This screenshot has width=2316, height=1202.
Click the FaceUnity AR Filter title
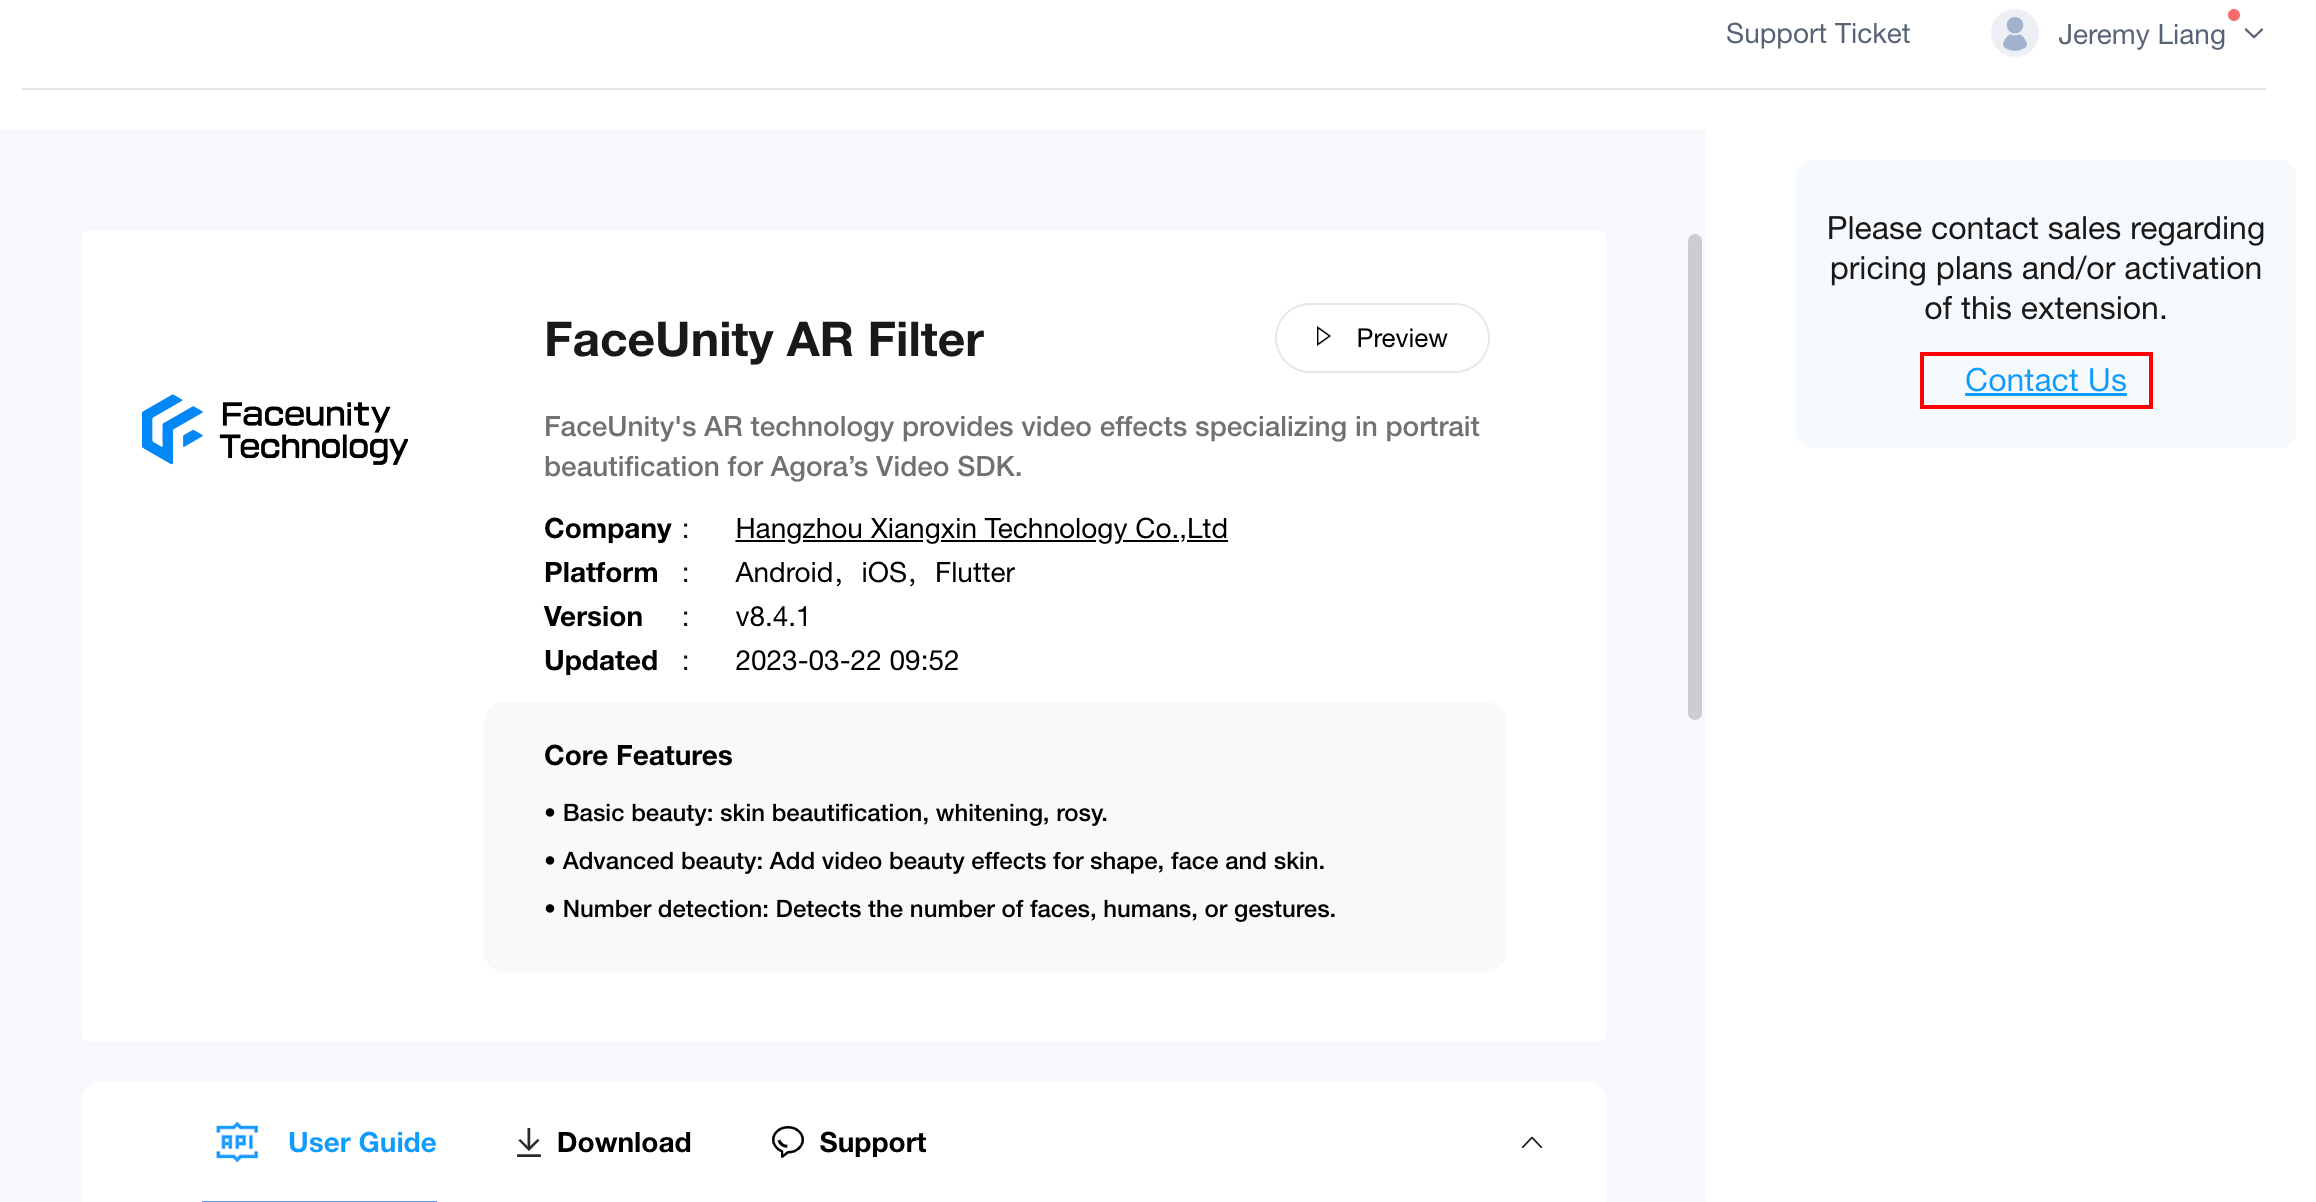763,340
